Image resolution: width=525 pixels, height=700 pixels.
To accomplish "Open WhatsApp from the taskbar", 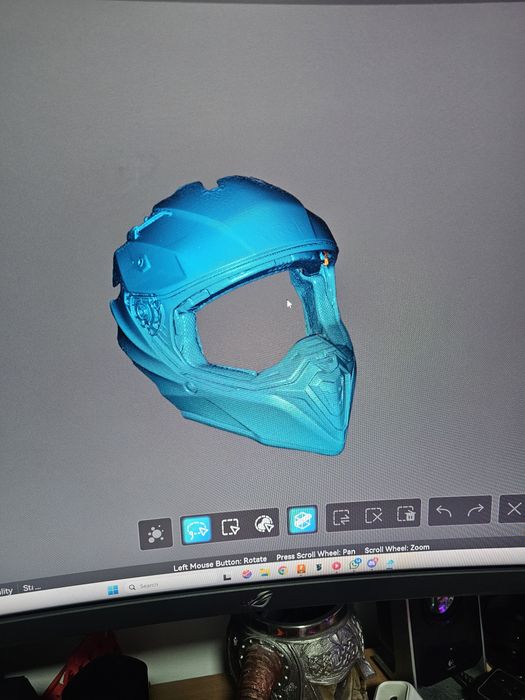I will coord(355,564).
